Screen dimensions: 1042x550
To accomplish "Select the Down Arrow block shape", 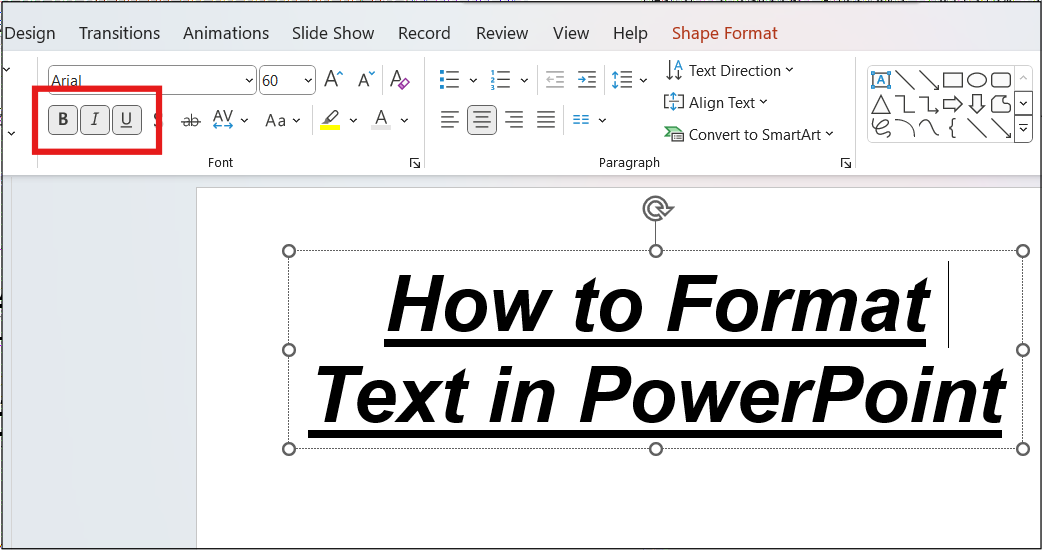I will pos(976,104).
